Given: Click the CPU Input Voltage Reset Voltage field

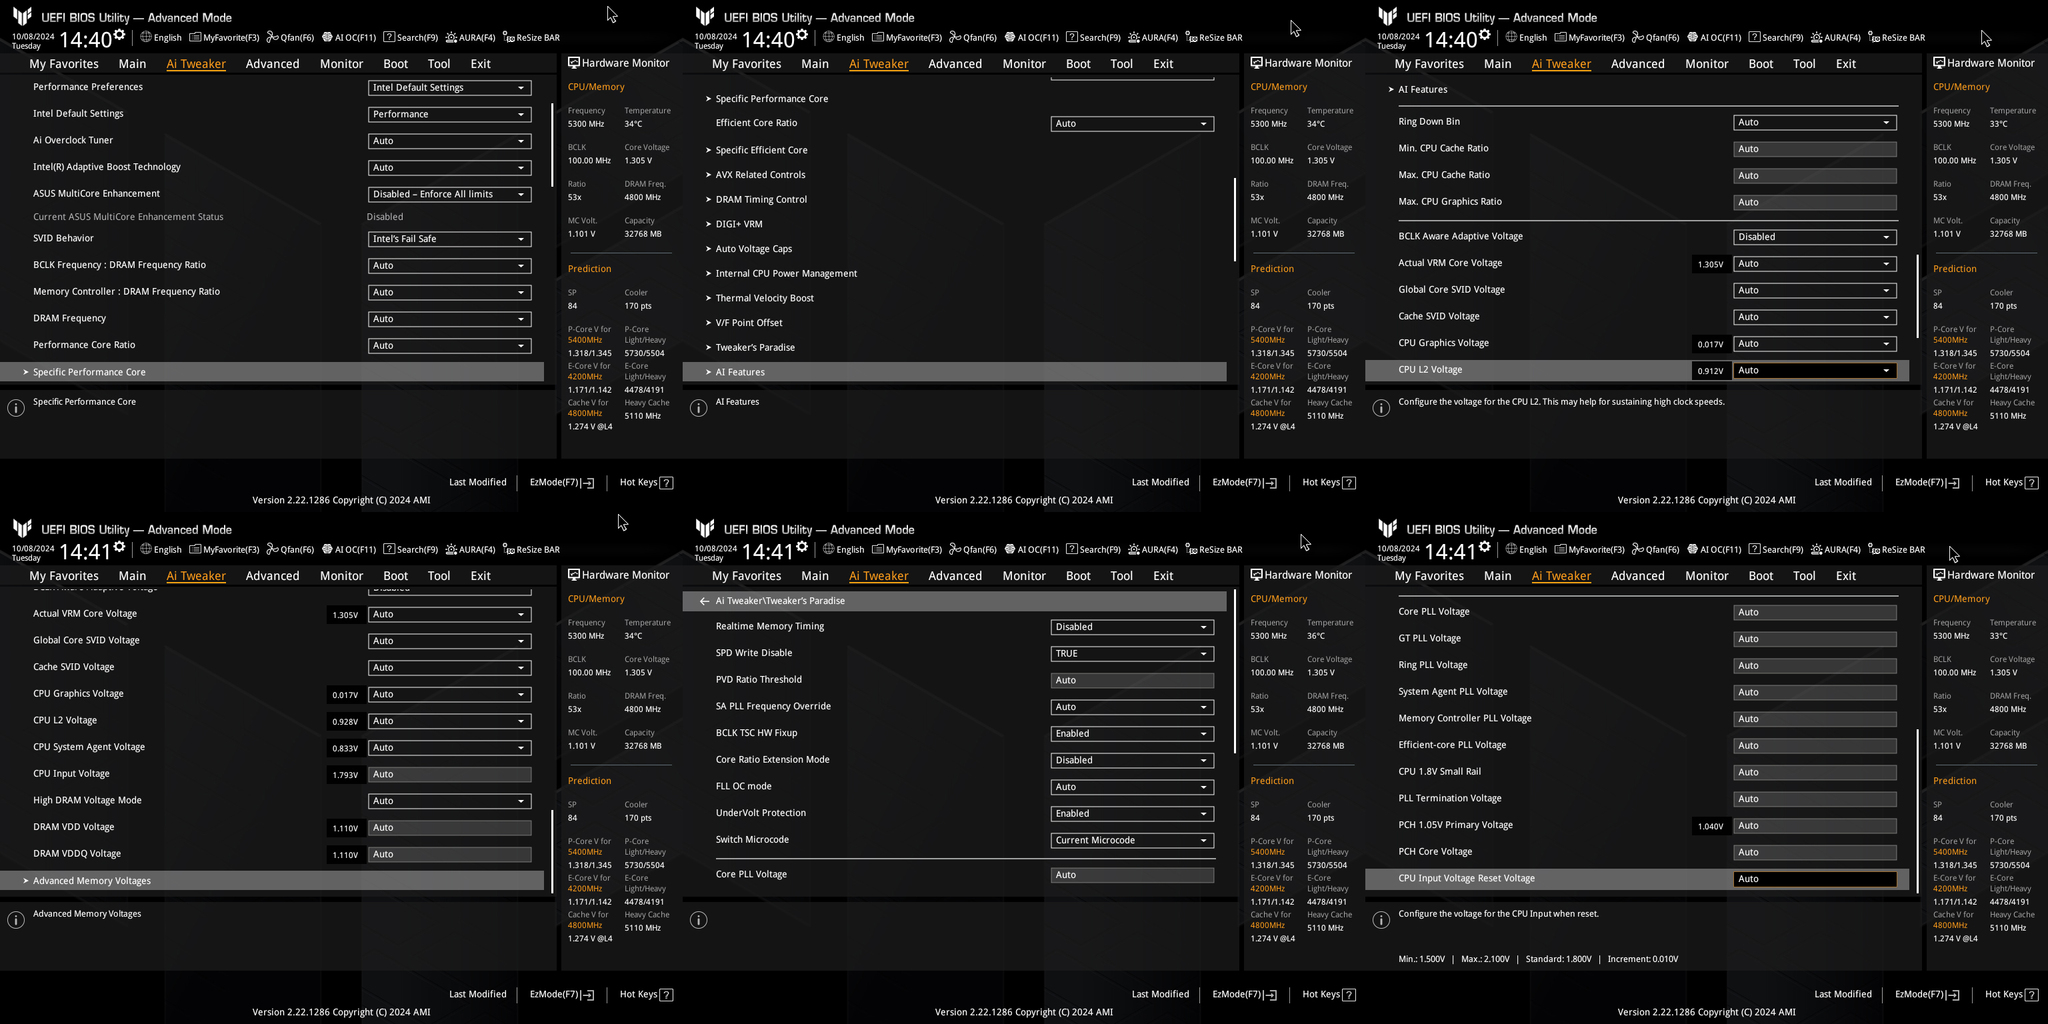Looking at the screenshot, I should pyautogui.click(x=1814, y=879).
